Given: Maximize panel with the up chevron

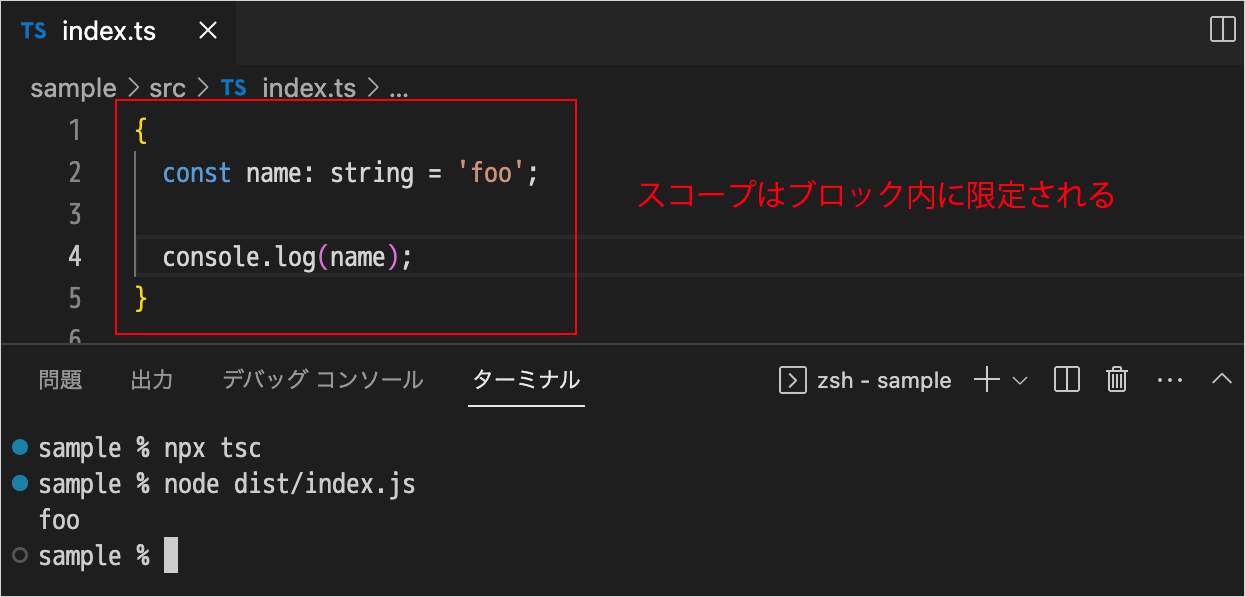Looking at the screenshot, I should pyautogui.click(x=1221, y=380).
